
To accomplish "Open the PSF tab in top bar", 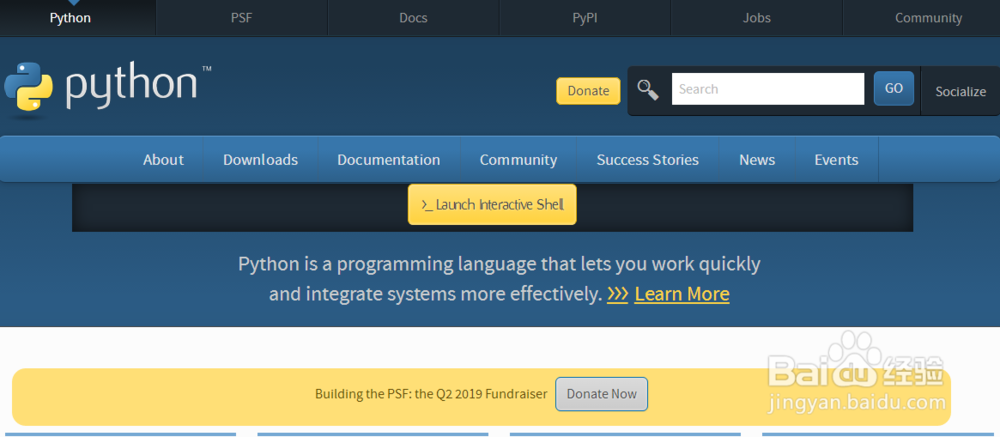I will pyautogui.click(x=242, y=18).
